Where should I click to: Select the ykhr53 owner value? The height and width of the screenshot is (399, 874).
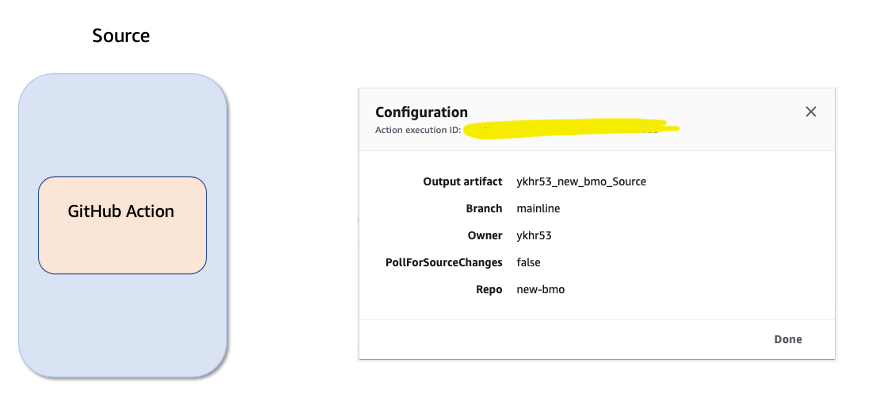[x=534, y=235]
